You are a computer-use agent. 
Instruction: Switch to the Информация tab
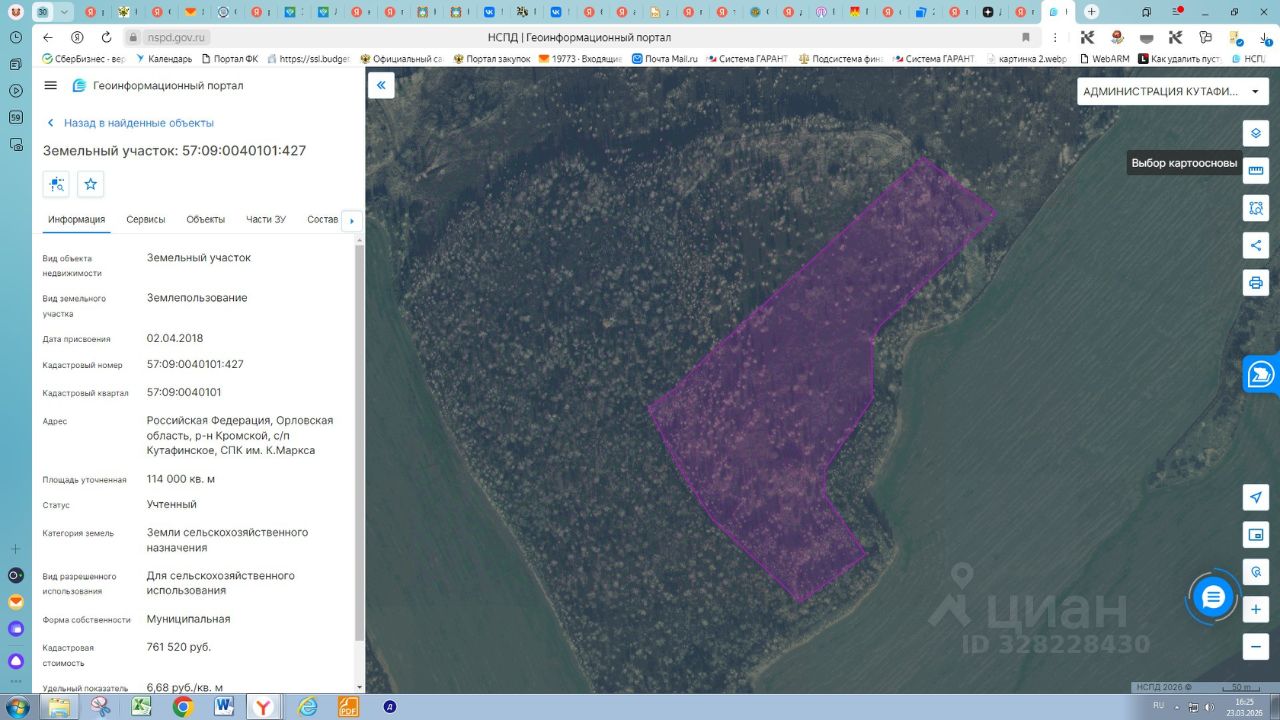pos(76,220)
